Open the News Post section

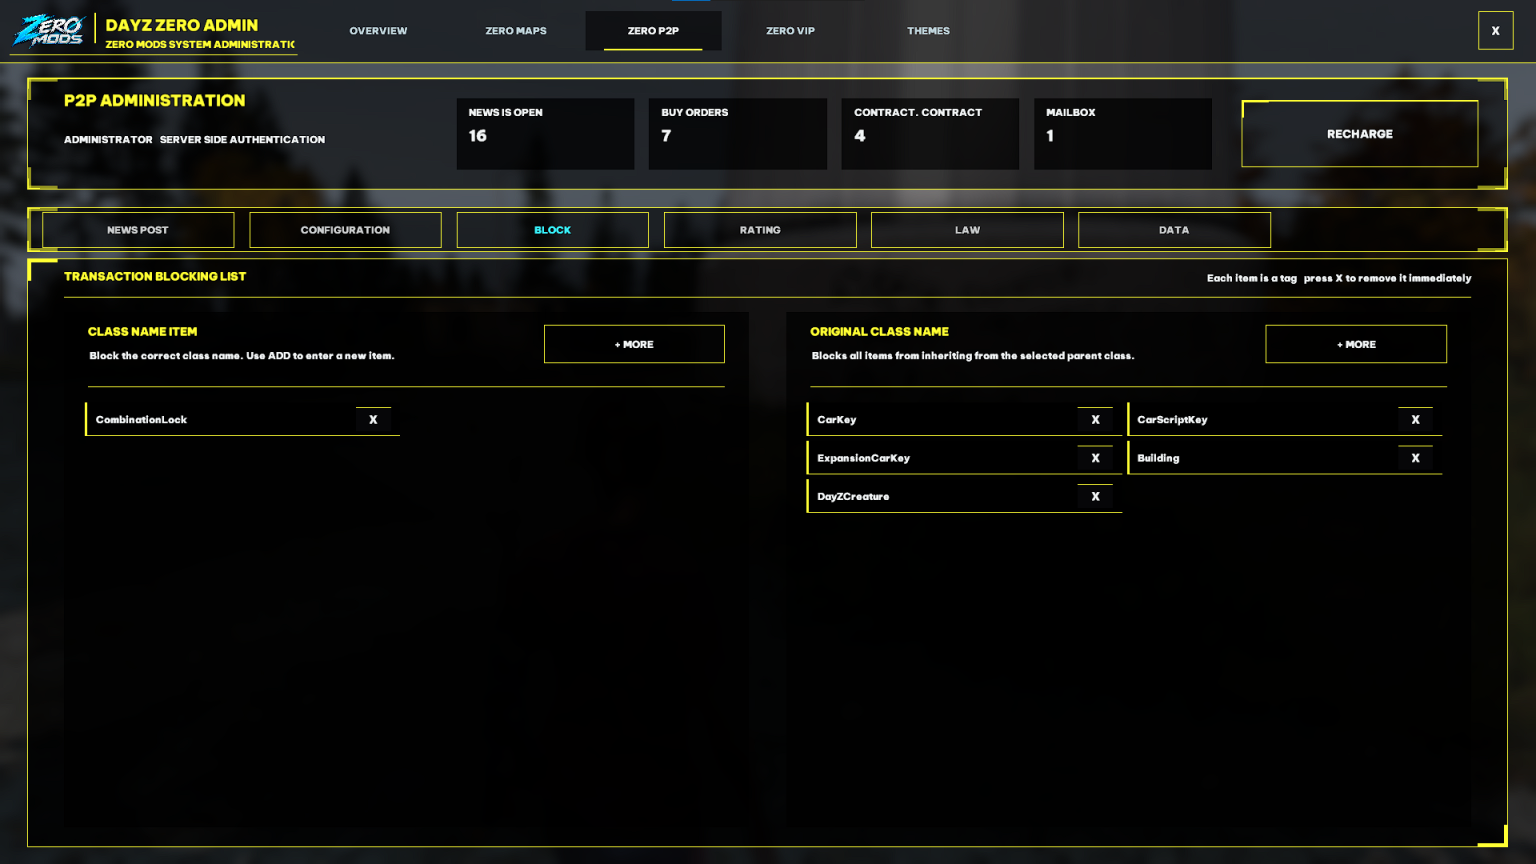click(x=138, y=230)
